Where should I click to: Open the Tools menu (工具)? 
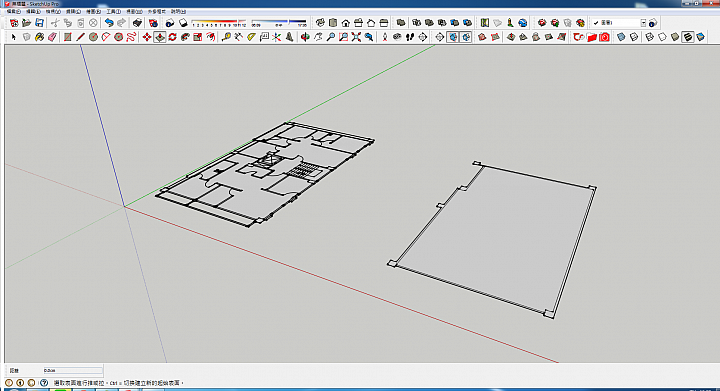click(x=113, y=11)
